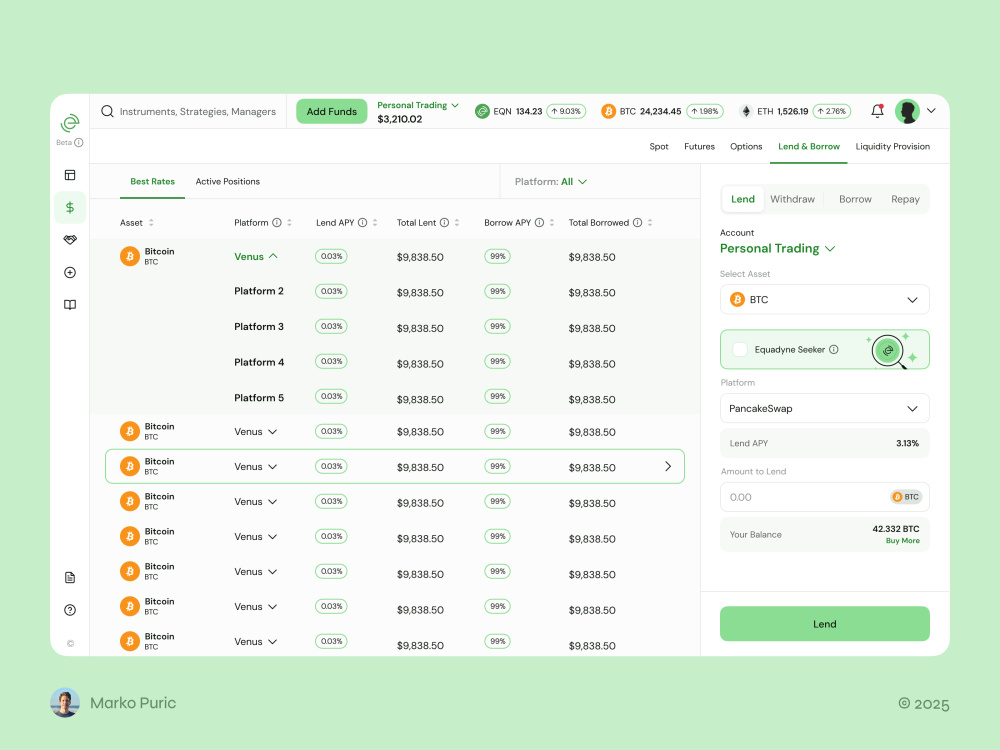Sort table by the Platform column arrows
This screenshot has width=1000, height=750.
[290, 223]
